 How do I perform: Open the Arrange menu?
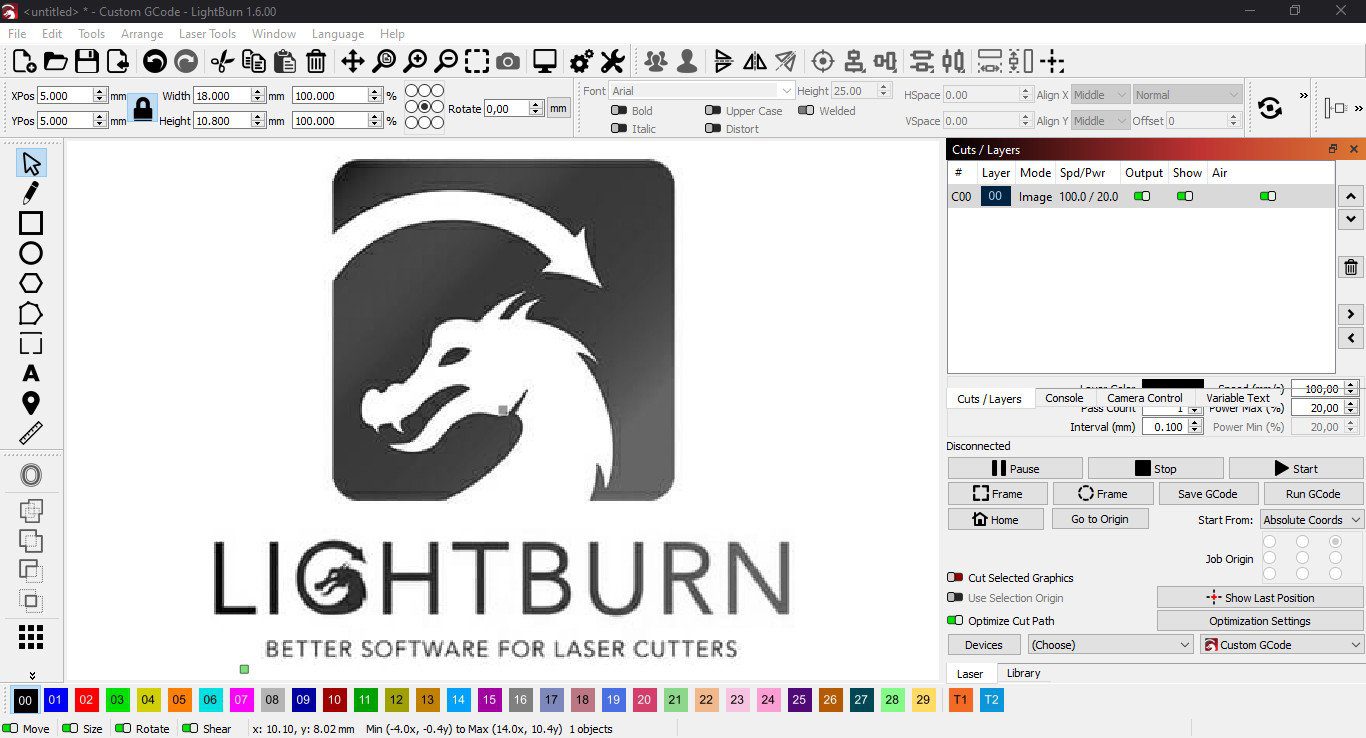(142, 33)
